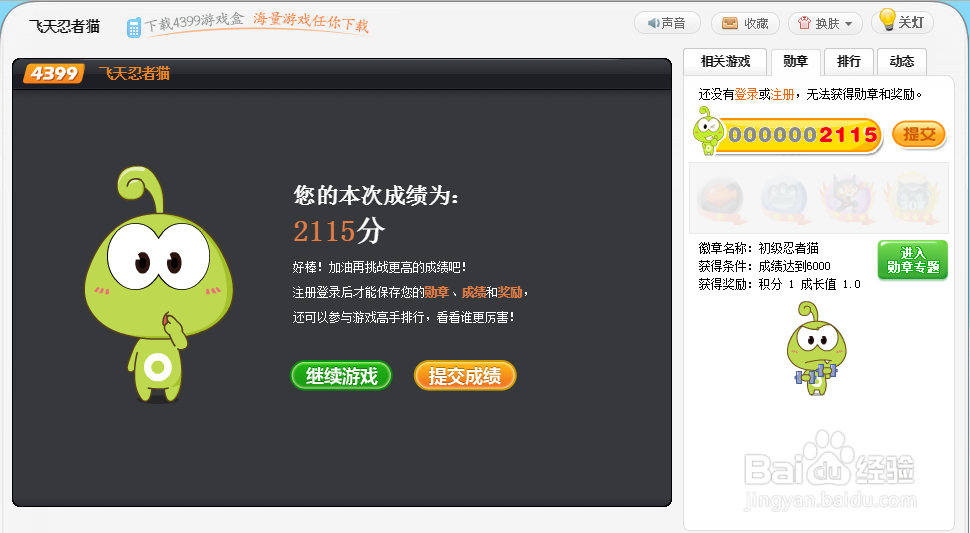Click the phone icon beside the download text
Image resolution: width=970 pixels, height=533 pixels.
click(133, 28)
